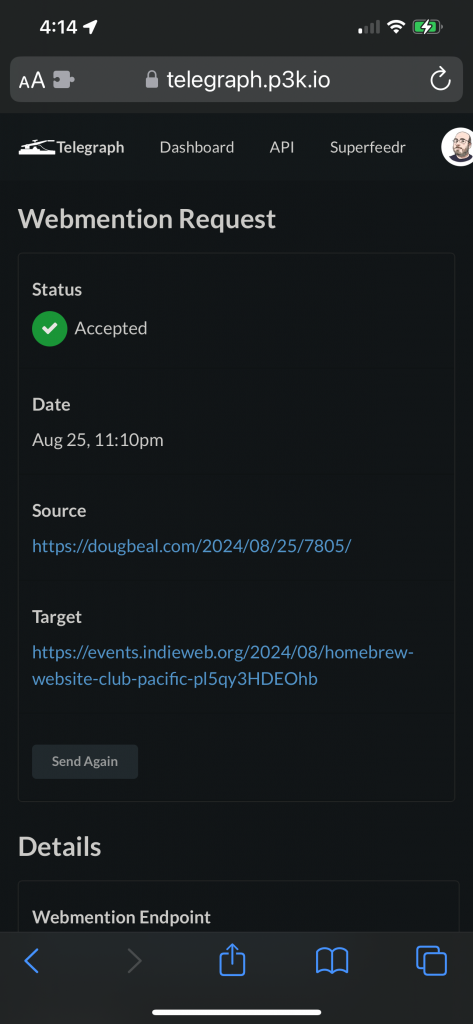This screenshot has width=473, height=1024.
Task: Tap the Safari forward arrow
Action: 134,961
